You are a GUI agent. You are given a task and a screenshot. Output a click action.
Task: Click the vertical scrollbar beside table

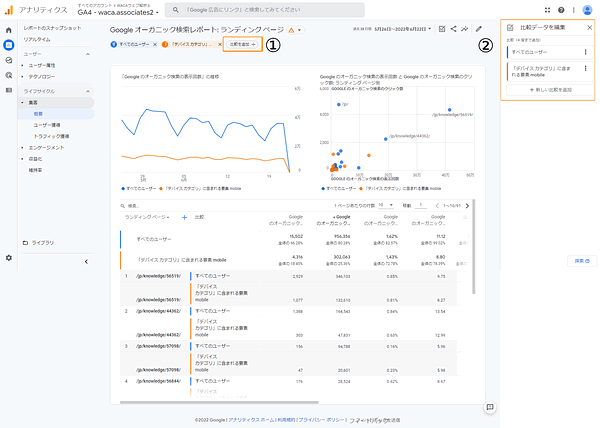click(x=474, y=246)
